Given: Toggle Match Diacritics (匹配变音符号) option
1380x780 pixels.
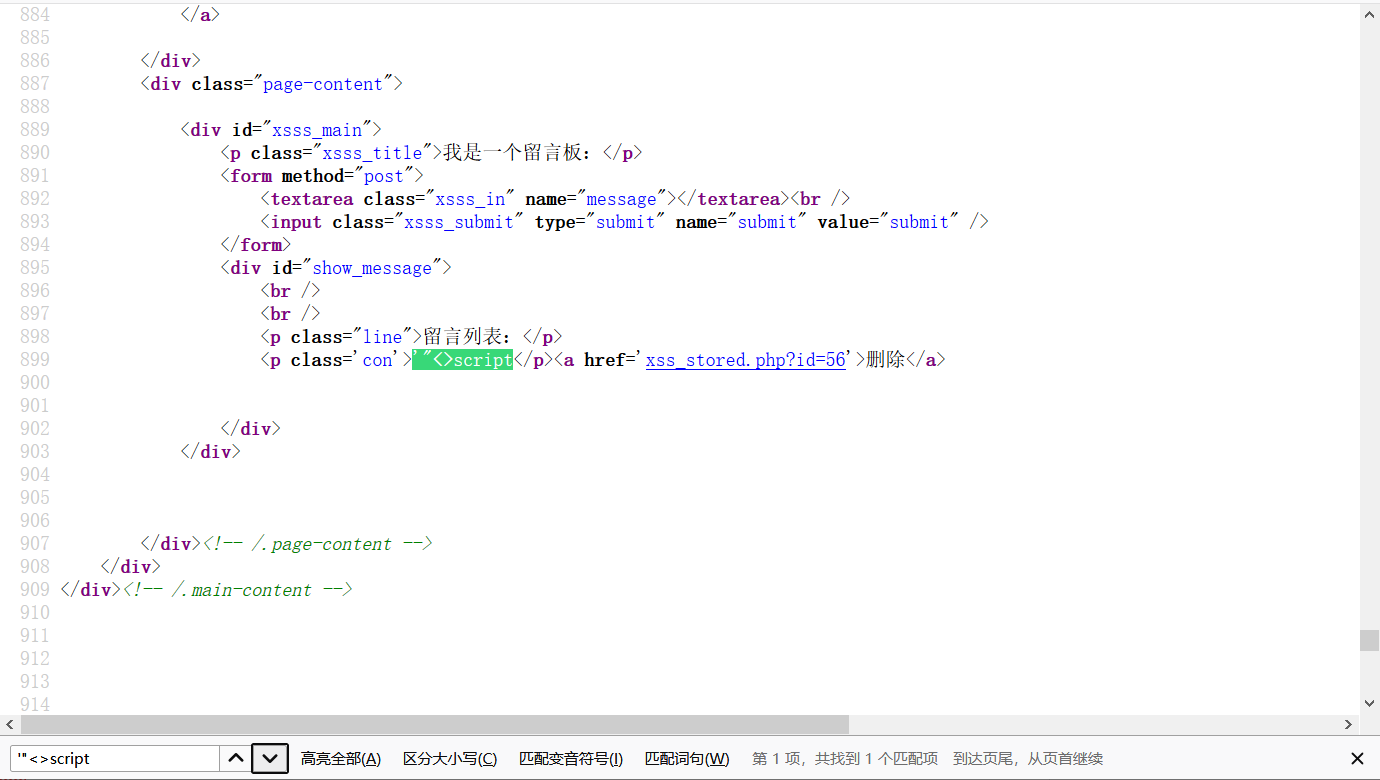Looking at the screenshot, I should pyautogui.click(x=571, y=759).
